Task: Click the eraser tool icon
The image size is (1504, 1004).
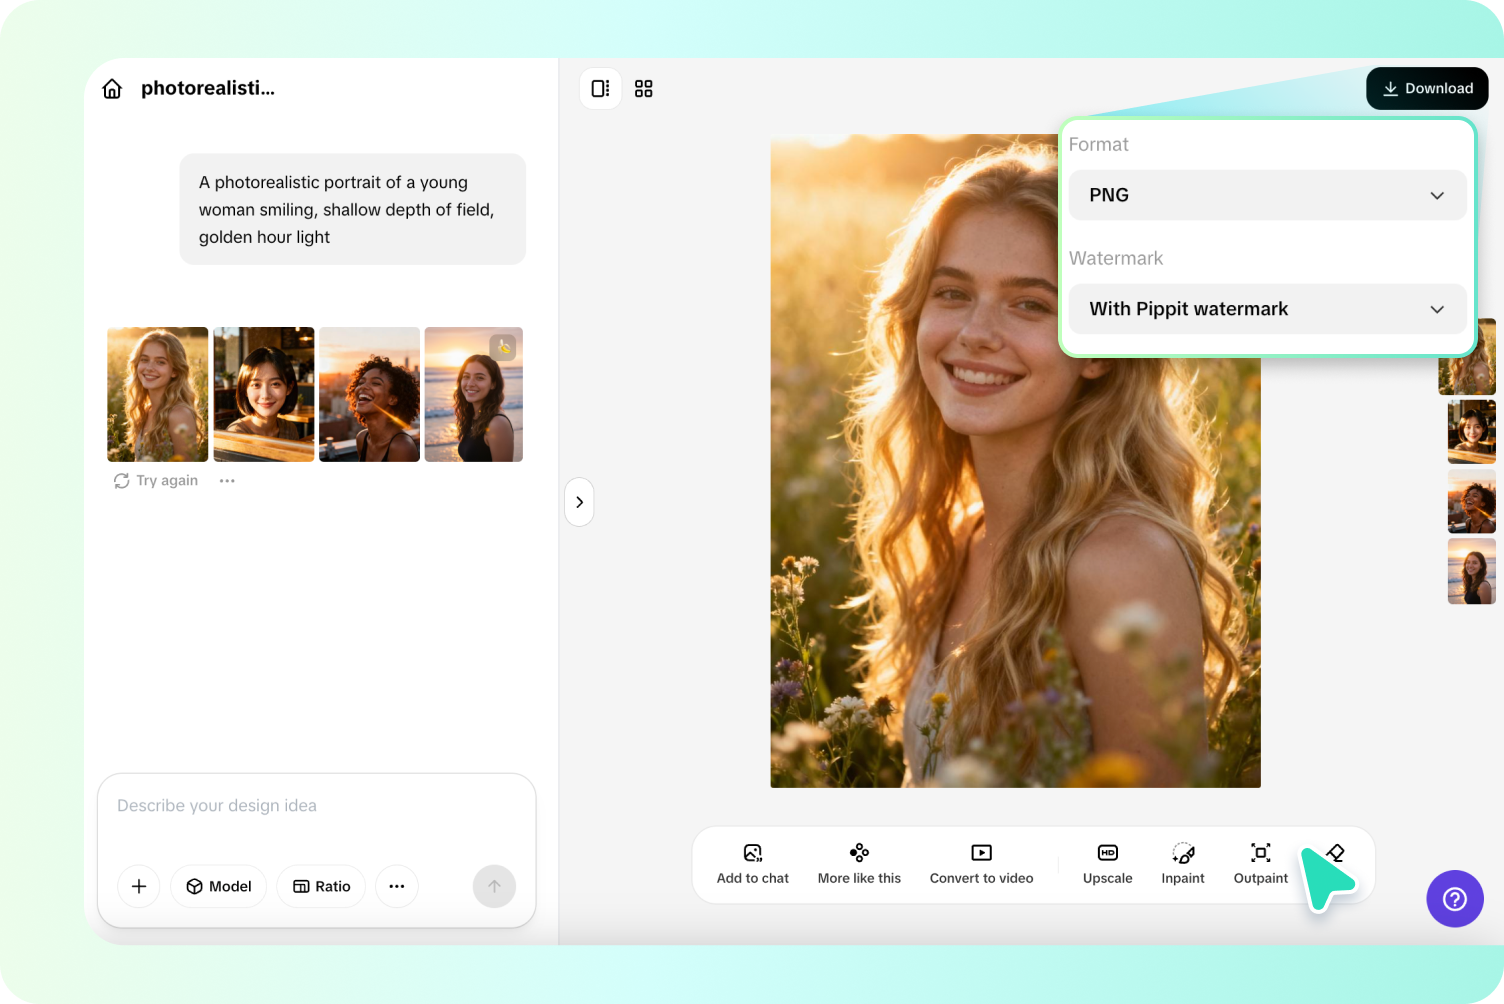Action: click(1336, 852)
